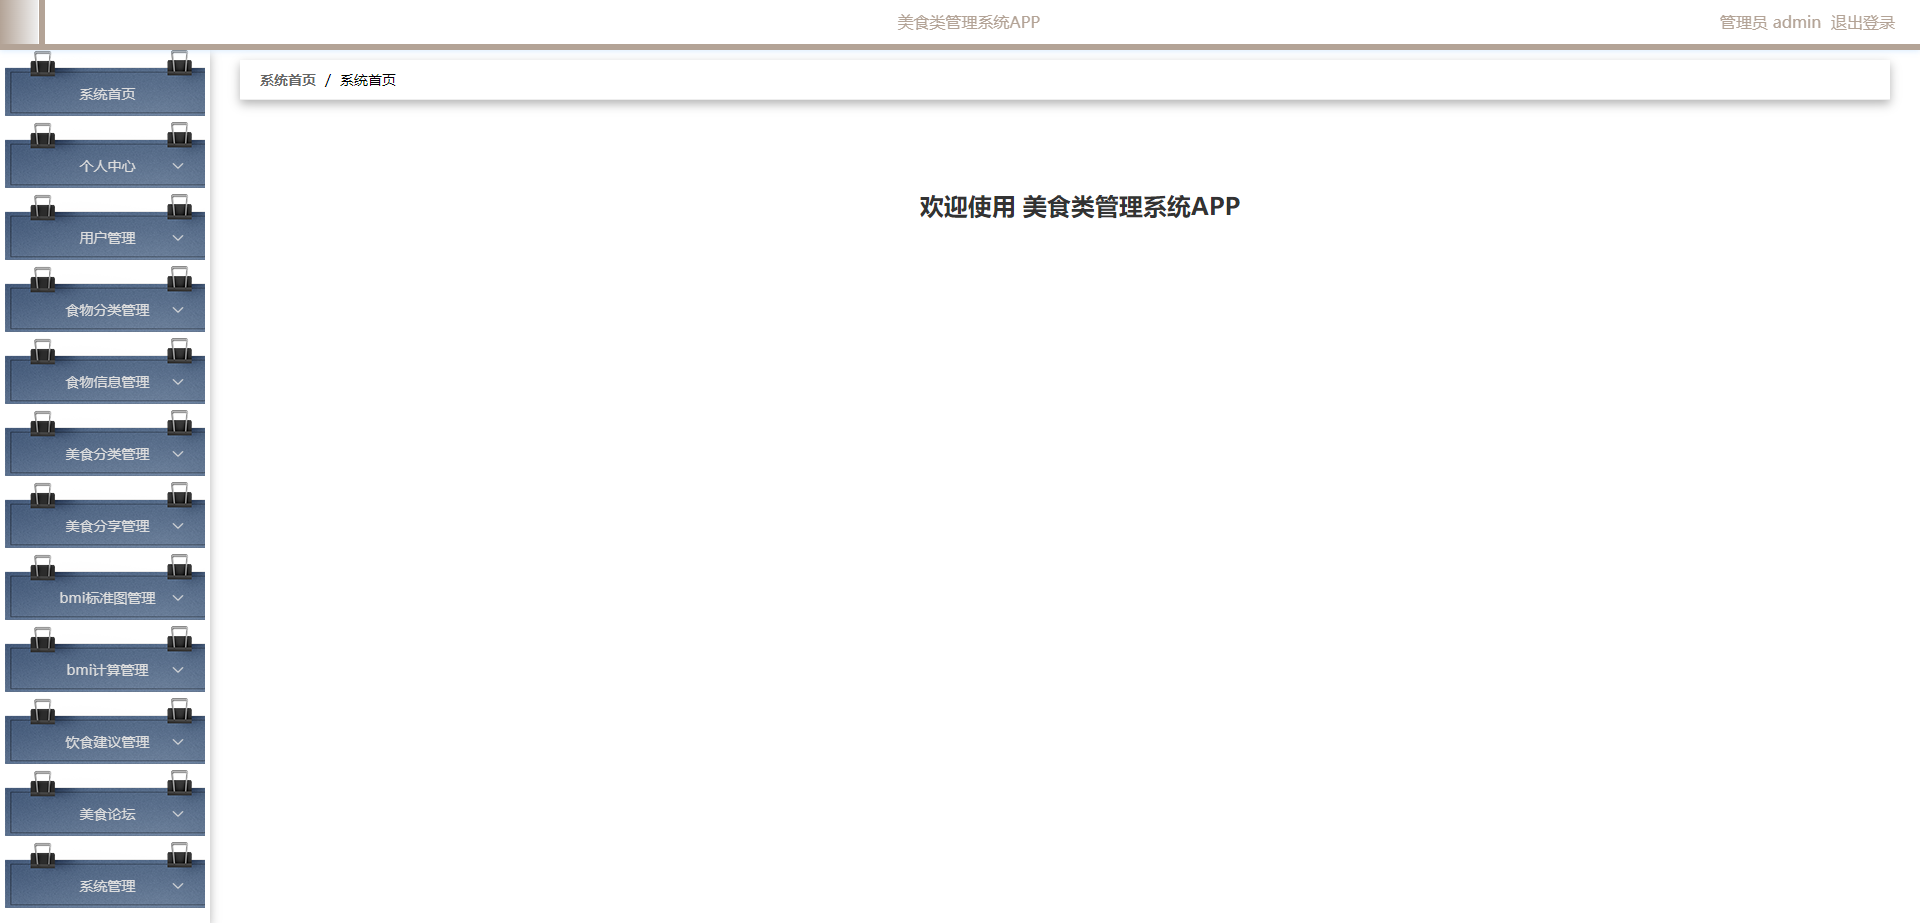Open the 饮食建议管理 menu

click(105, 741)
